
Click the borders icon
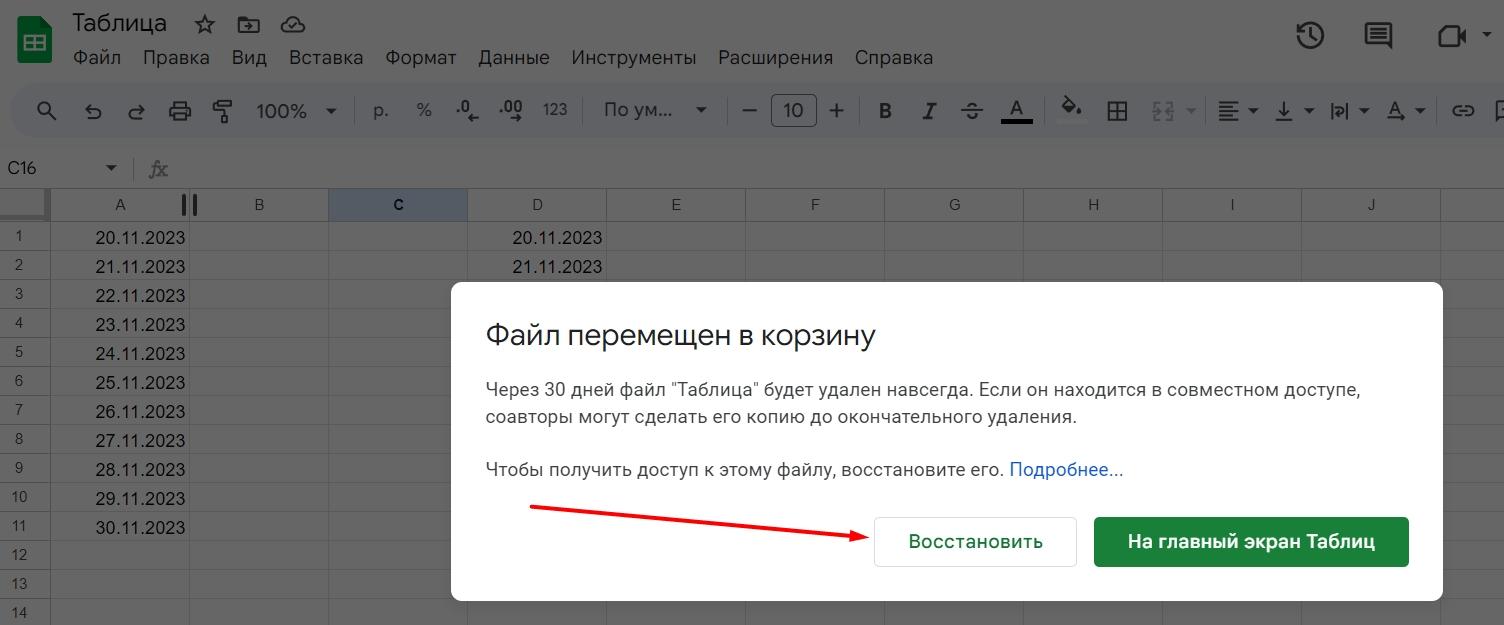1117,111
